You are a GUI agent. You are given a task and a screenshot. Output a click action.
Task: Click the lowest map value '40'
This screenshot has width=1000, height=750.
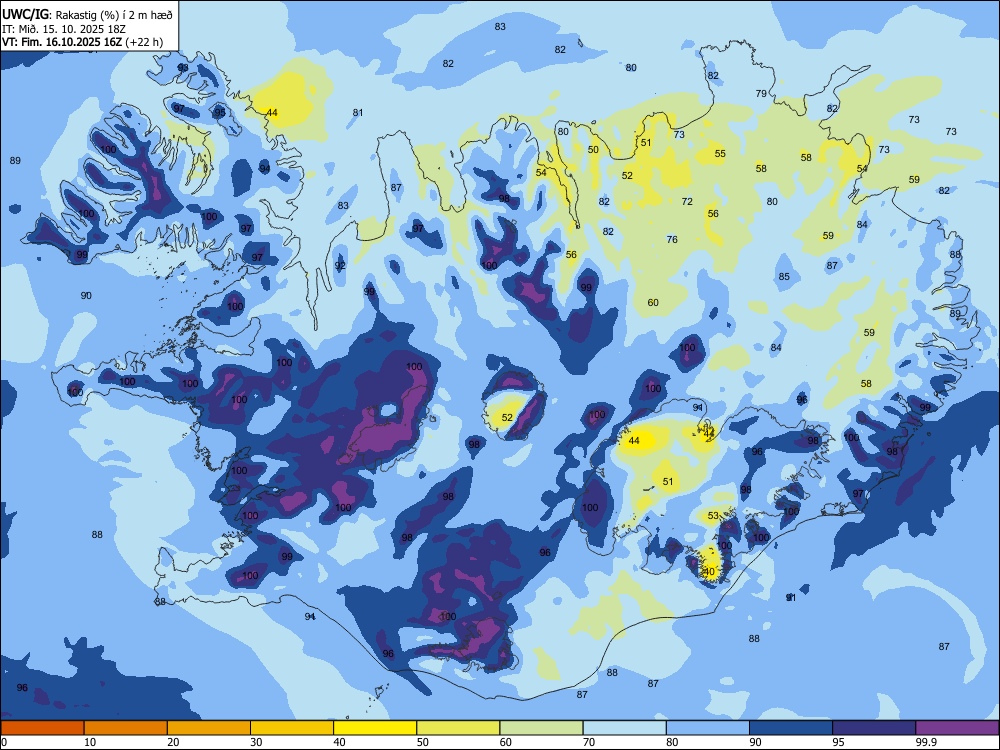(x=709, y=571)
